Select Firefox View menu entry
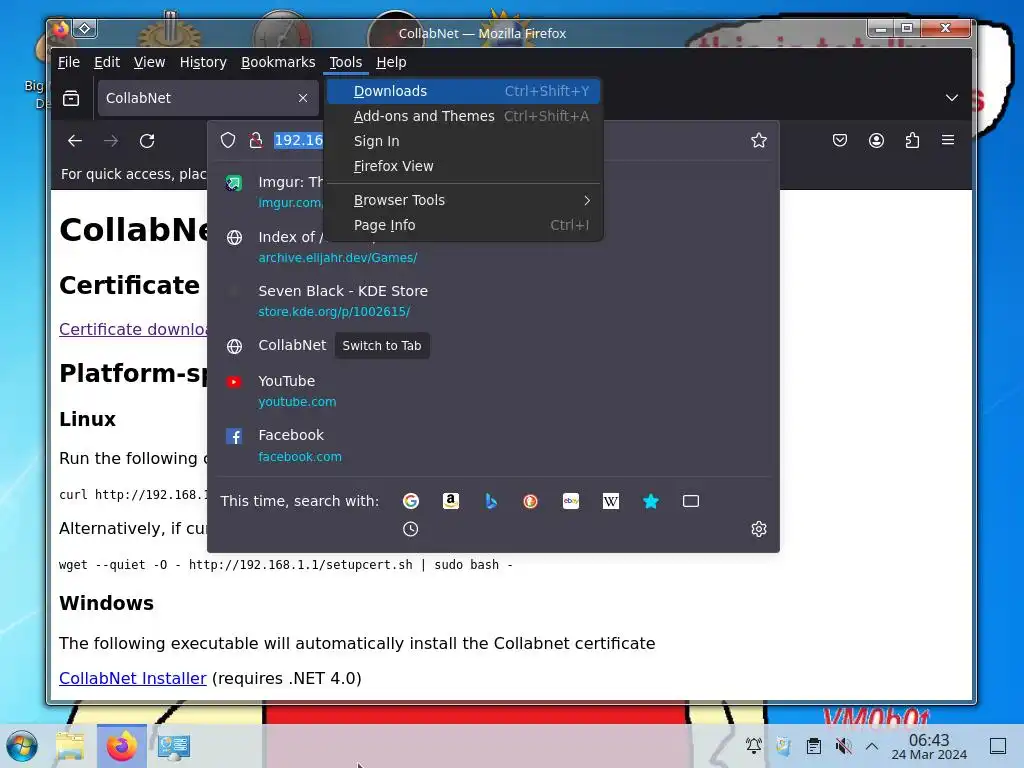Viewport: 1024px width, 768px height. pyautogui.click(x=464, y=166)
